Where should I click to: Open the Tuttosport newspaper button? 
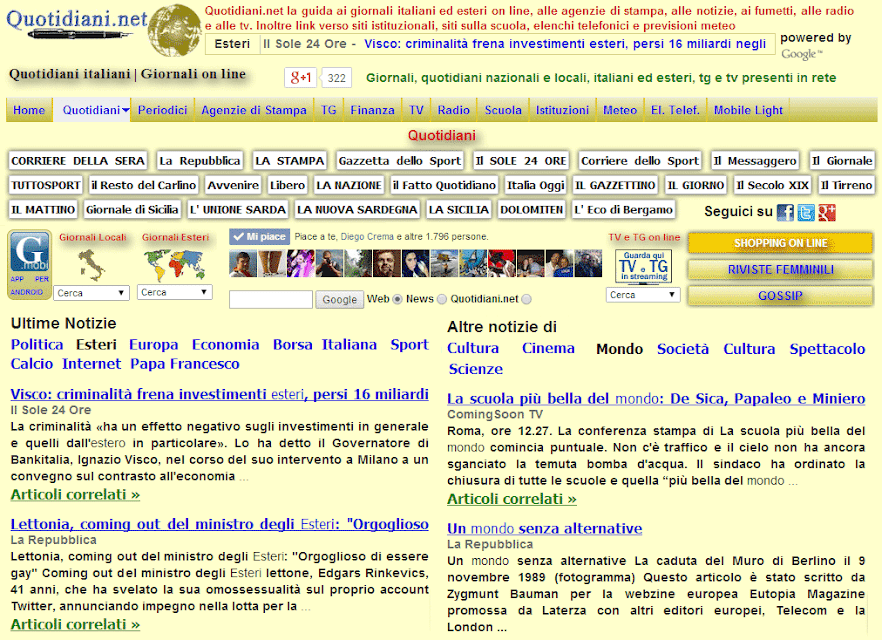[46, 185]
